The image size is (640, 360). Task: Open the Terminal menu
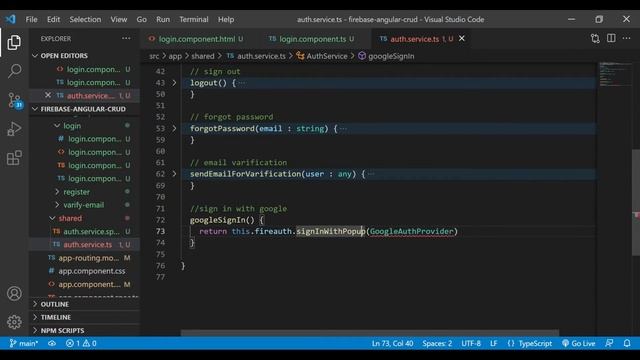point(193,19)
